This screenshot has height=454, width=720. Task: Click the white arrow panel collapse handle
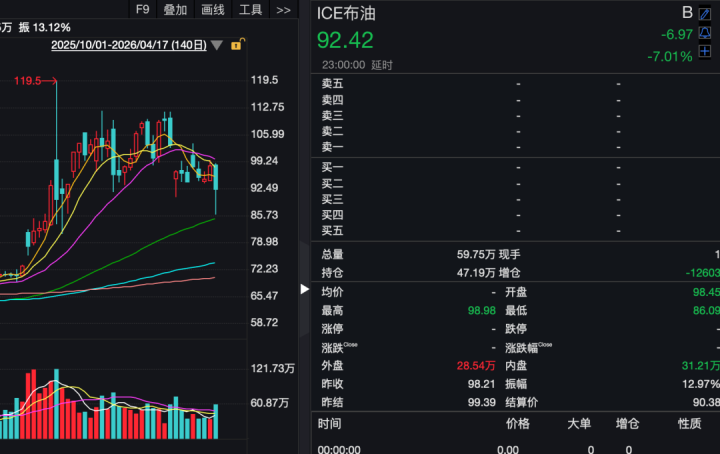304,289
